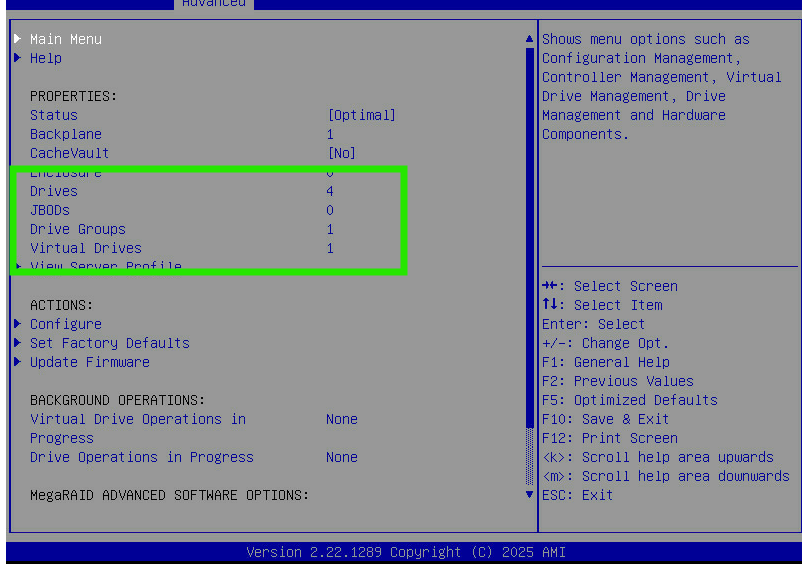
Task: Click the F10: Save & Exit hint
Action: coord(606,419)
